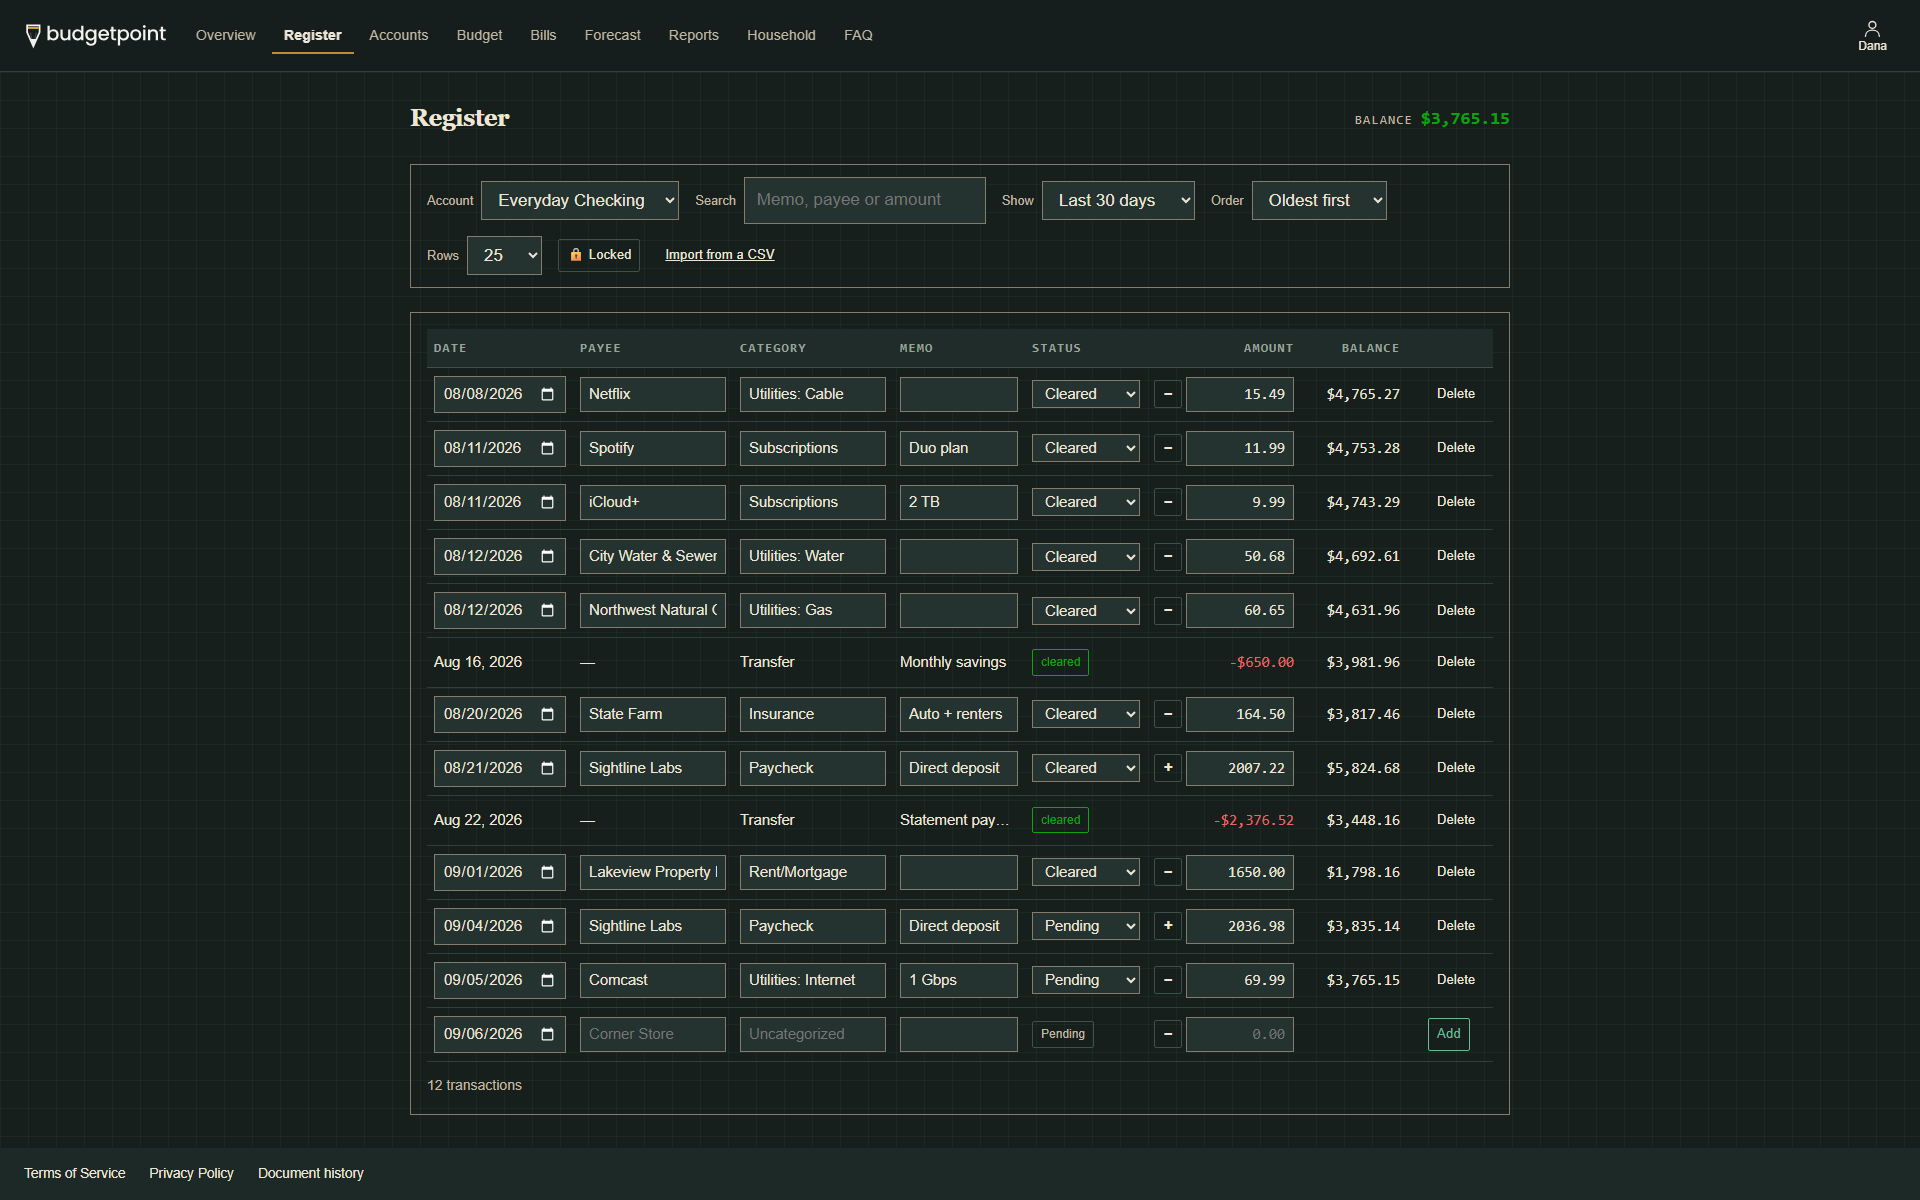Delete the Spotify transaction
This screenshot has width=1920, height=1200.
pyautogui.click(x=1455, y=448)
